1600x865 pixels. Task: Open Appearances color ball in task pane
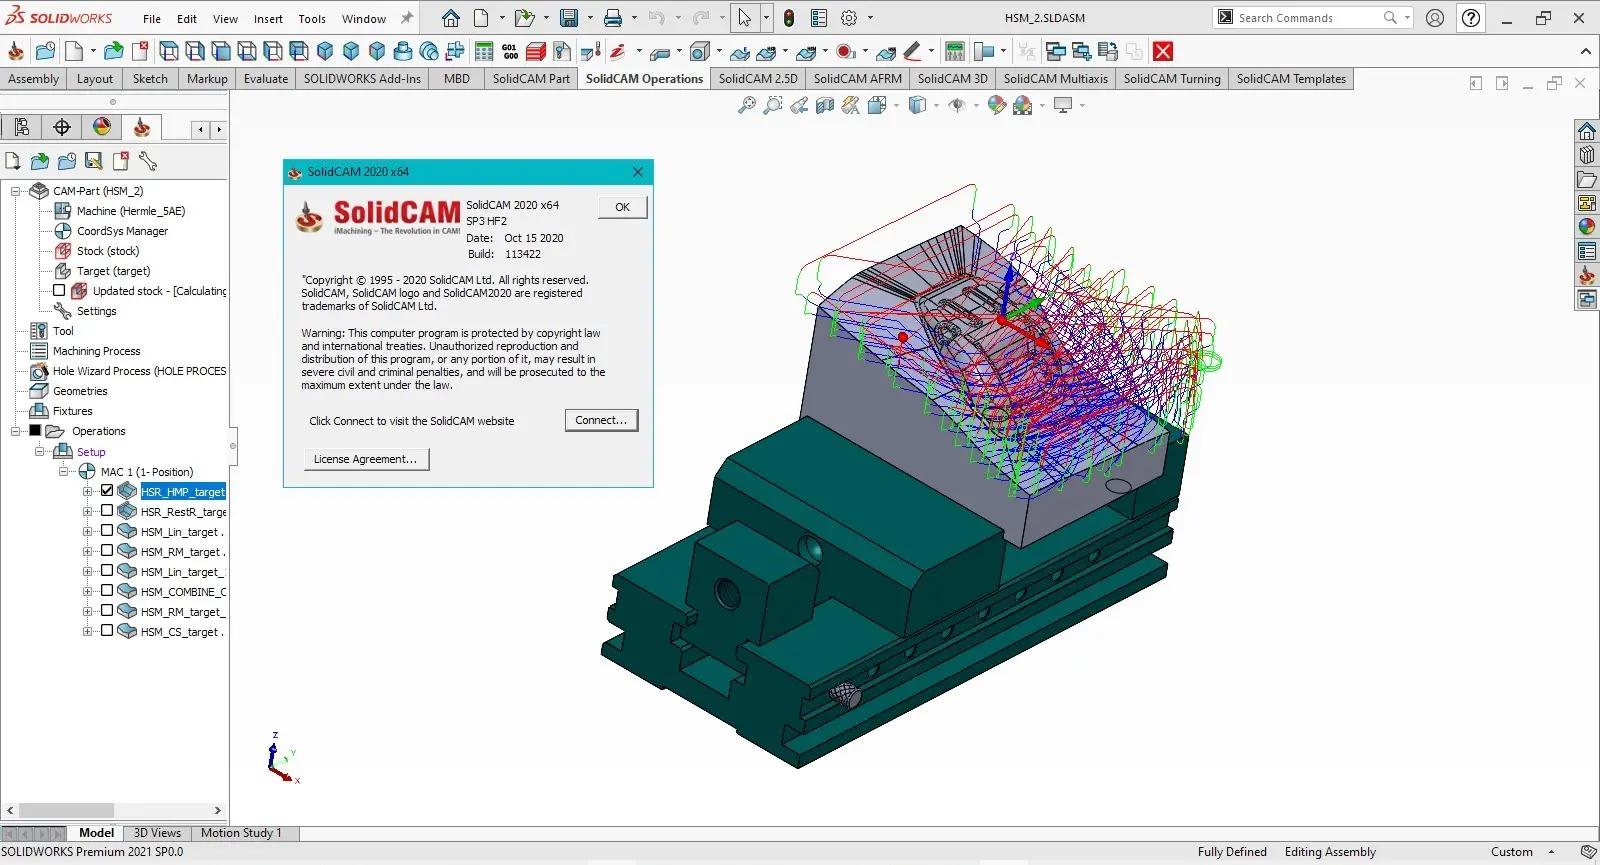click(1587, 227)
